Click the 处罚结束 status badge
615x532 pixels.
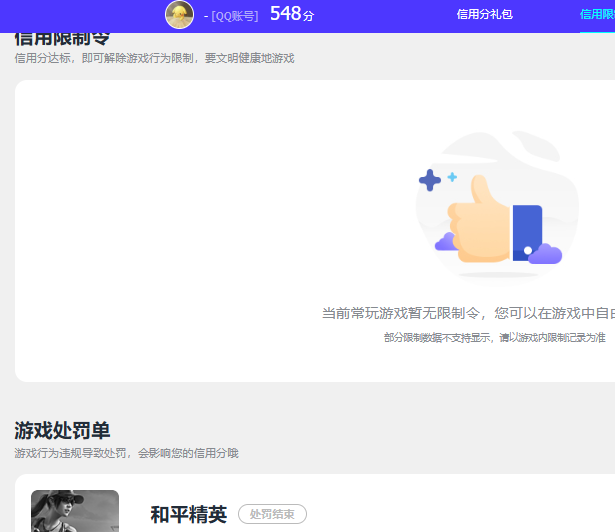pos(272,514)
